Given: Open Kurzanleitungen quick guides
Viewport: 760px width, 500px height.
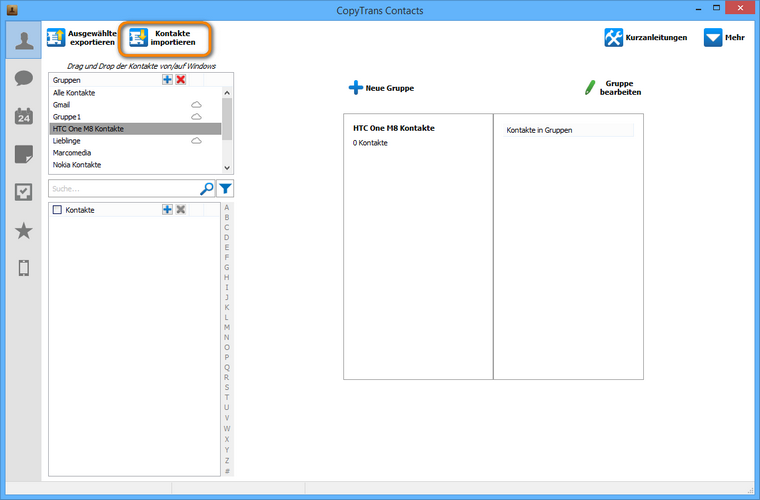Looking at the screenshot, I should tap(646, 37).
